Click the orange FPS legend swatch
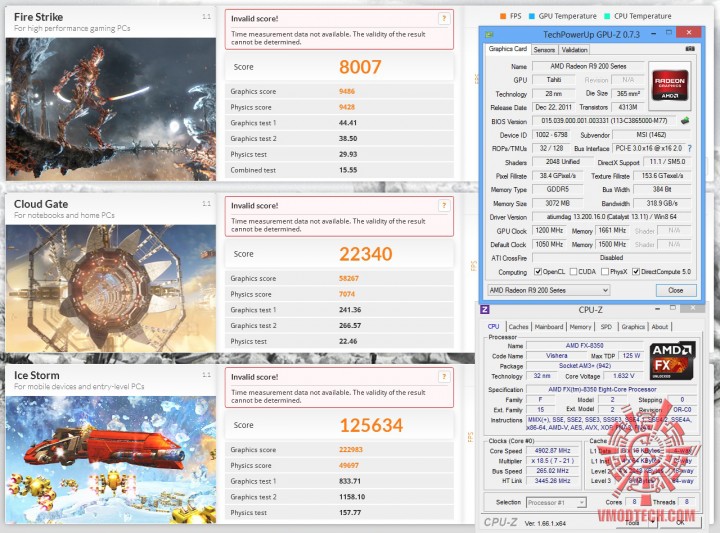This screenshot has width=720, height=533. click(502, 16)
